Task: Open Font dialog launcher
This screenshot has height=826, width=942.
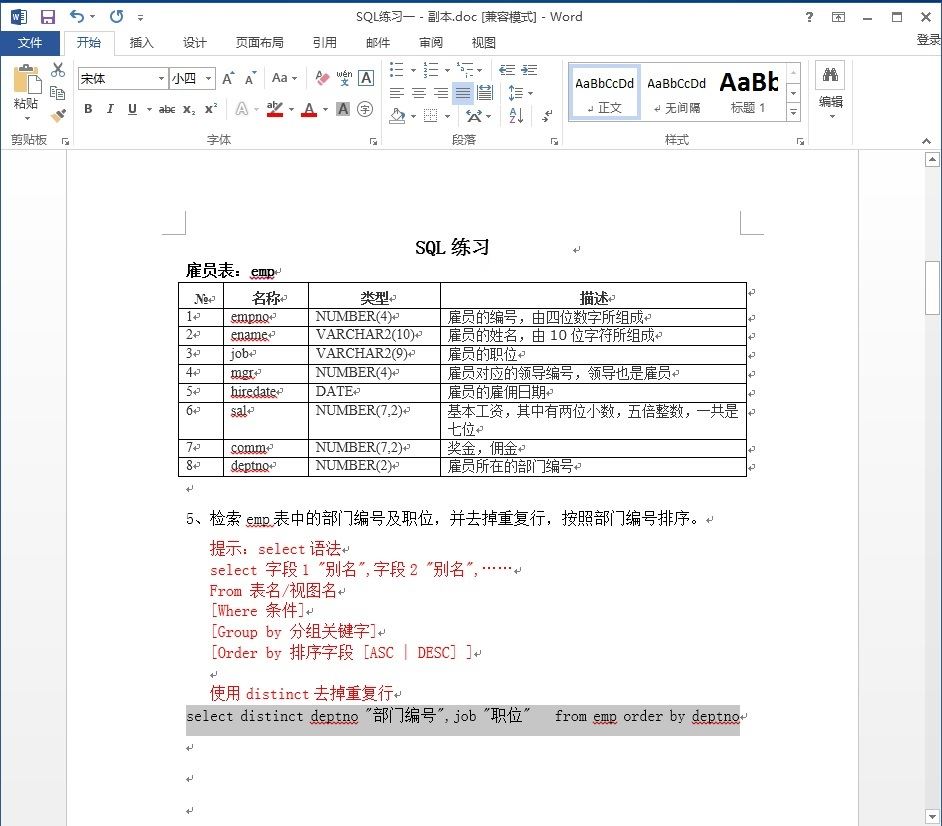Action: tap(373, 142)
